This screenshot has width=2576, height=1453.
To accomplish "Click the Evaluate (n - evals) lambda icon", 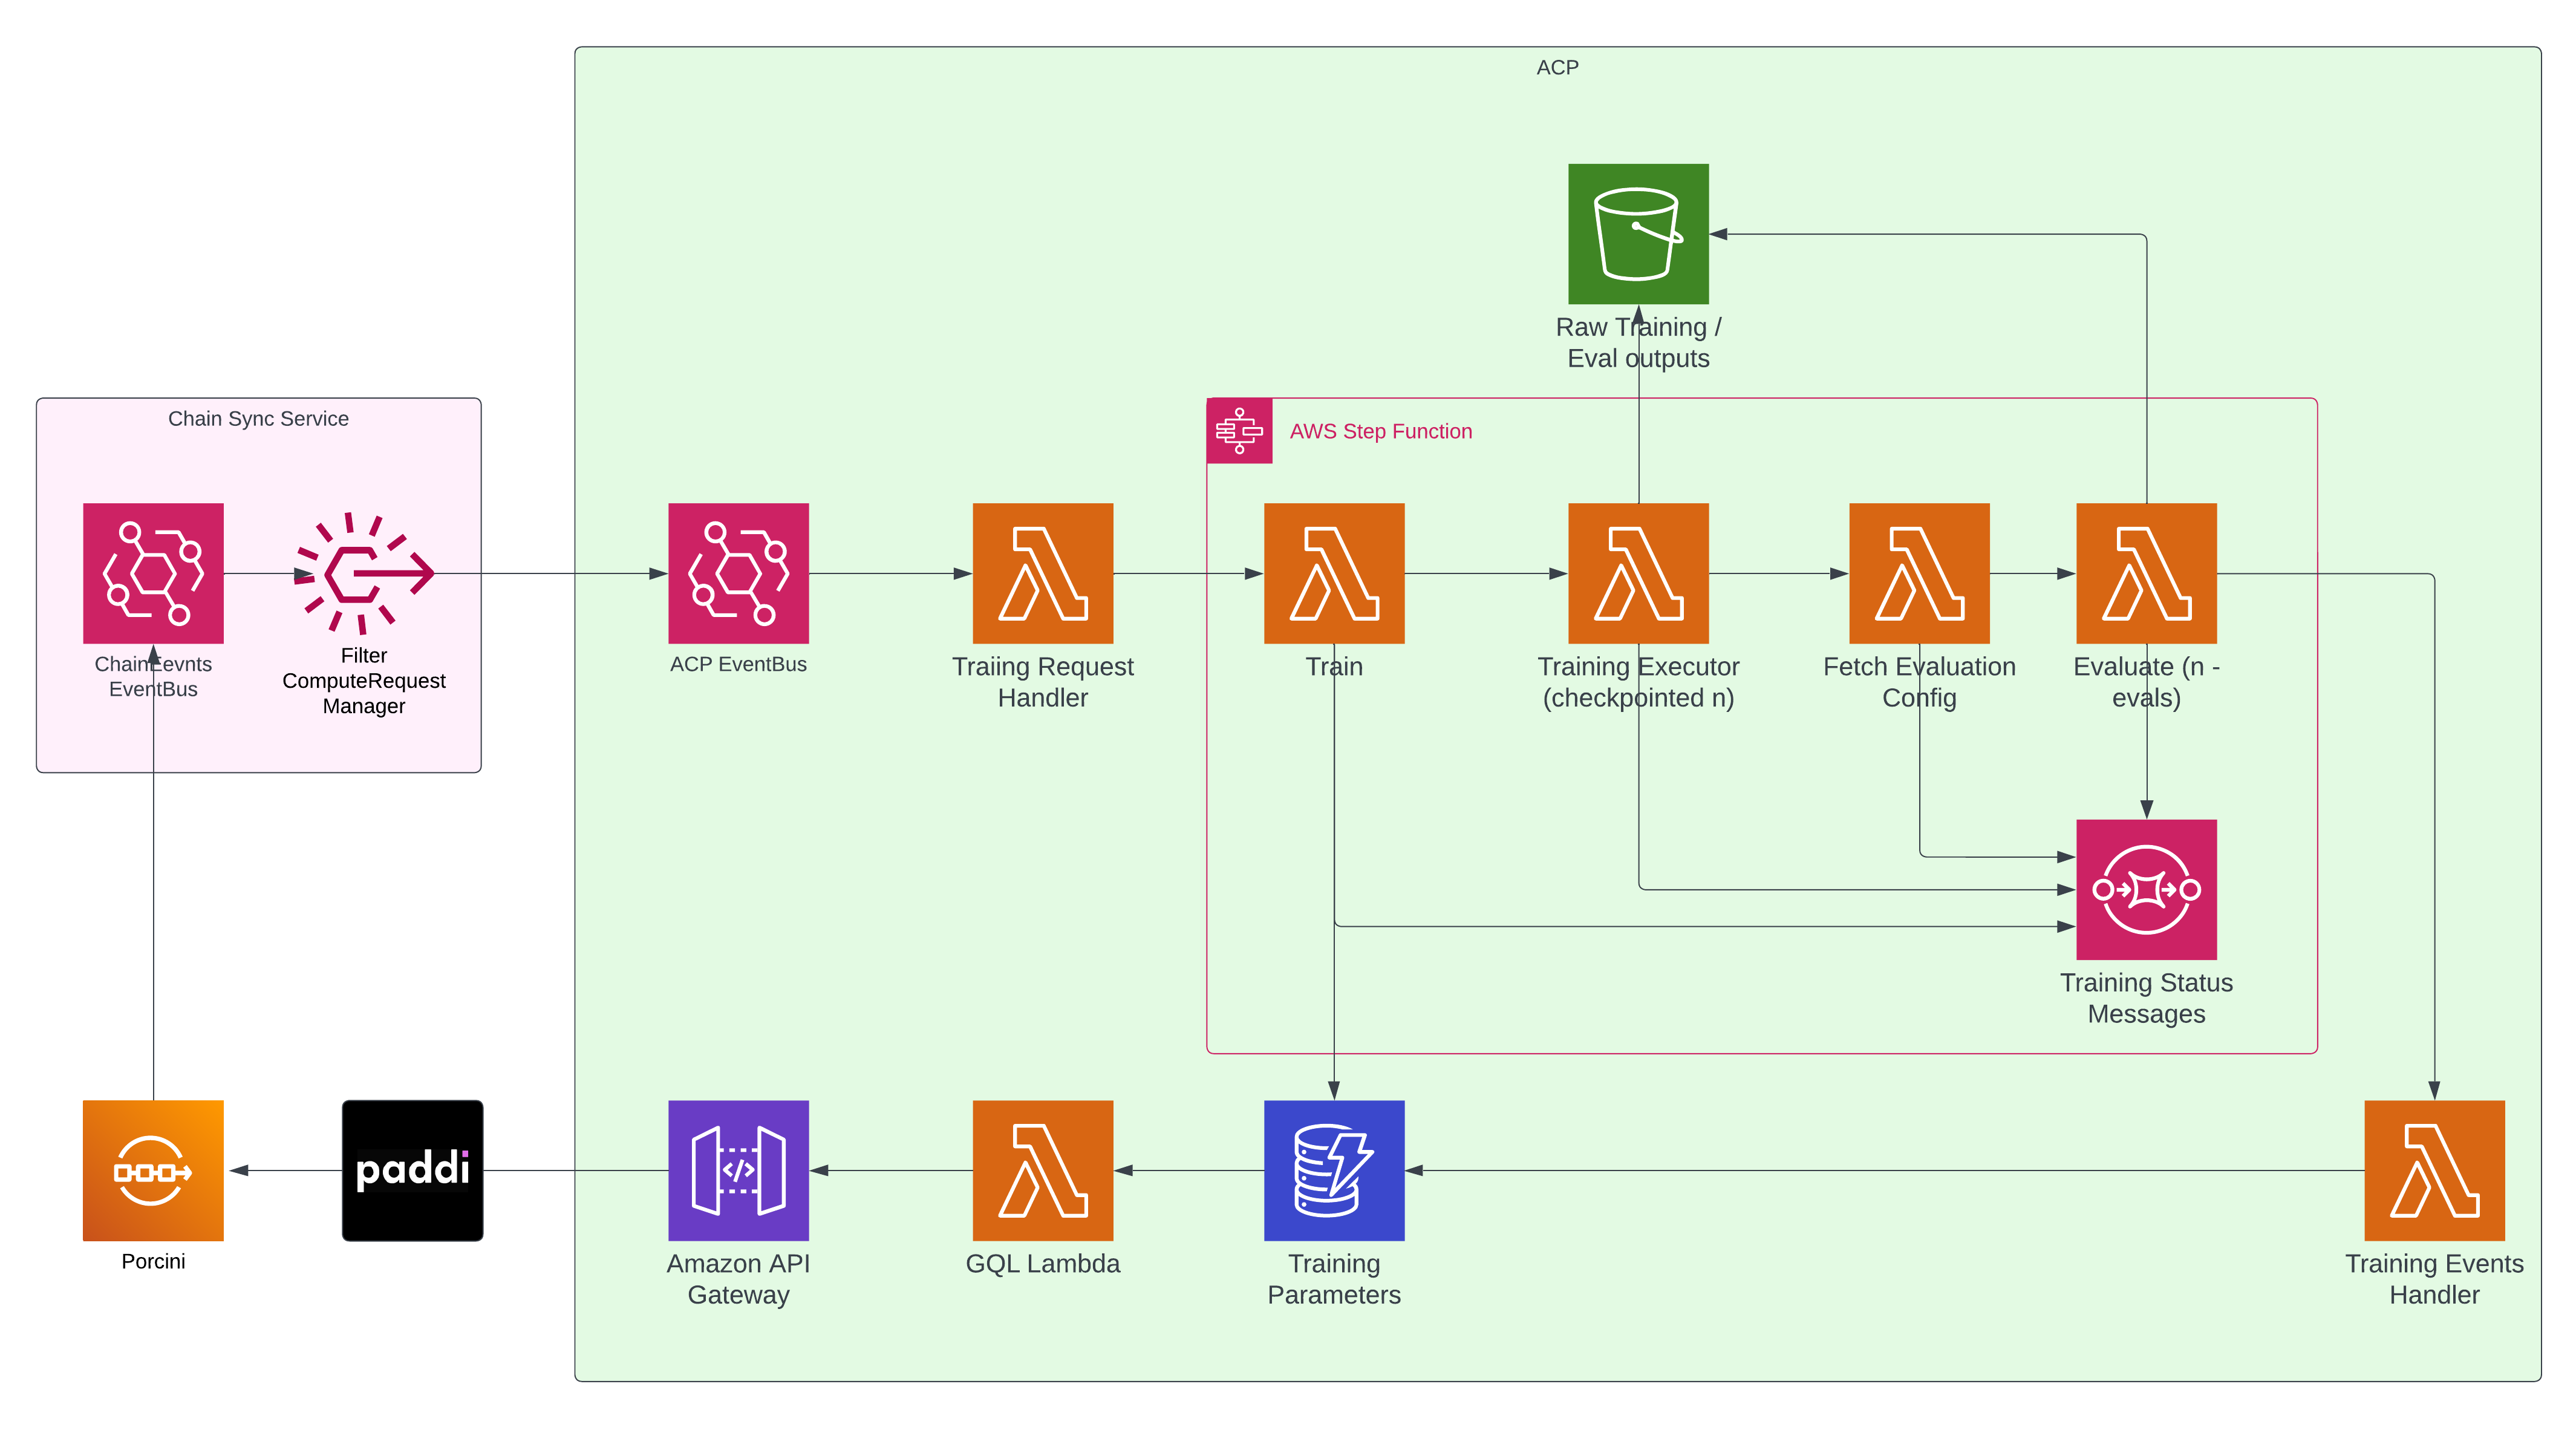I will (x=2146, y=573).
